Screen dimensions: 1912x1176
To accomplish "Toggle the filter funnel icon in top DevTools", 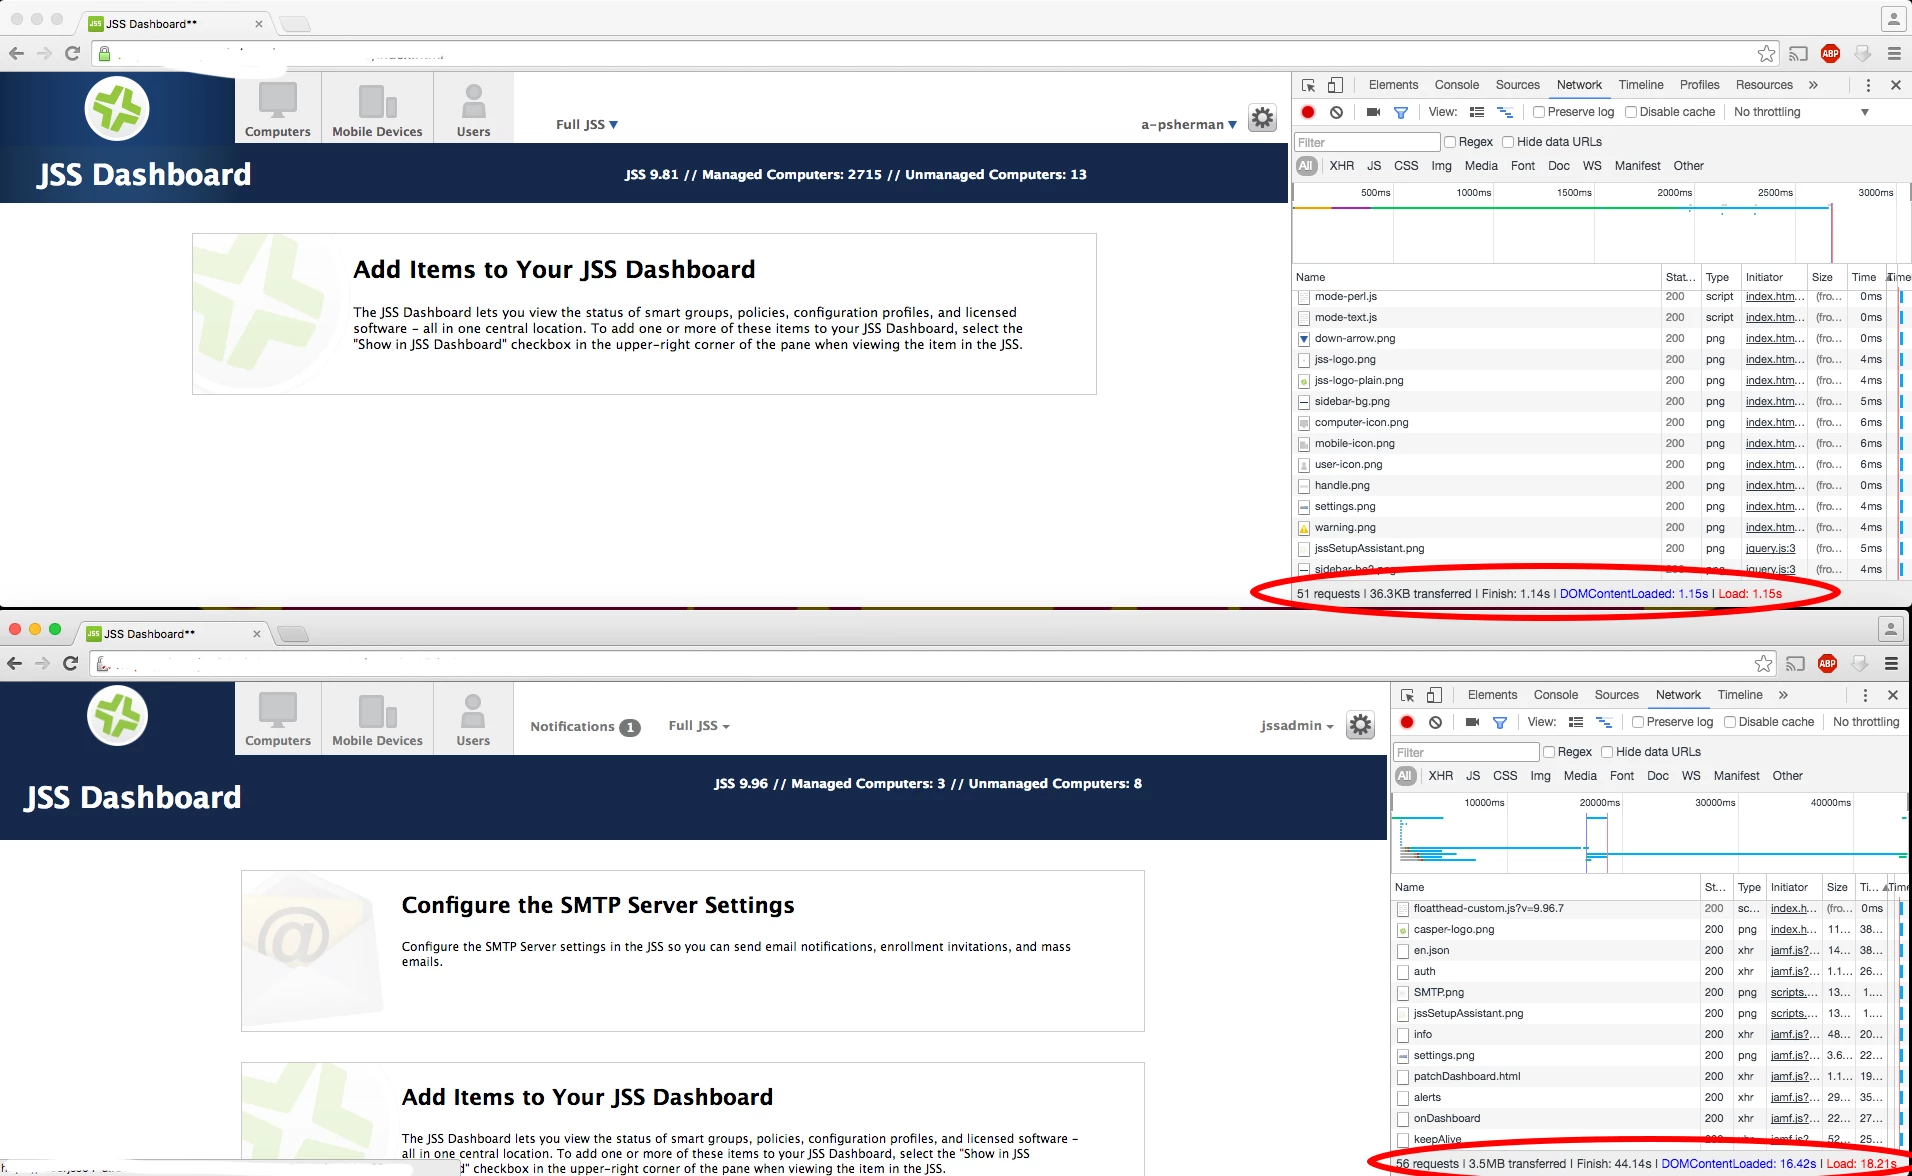I will pos(1401,112).
